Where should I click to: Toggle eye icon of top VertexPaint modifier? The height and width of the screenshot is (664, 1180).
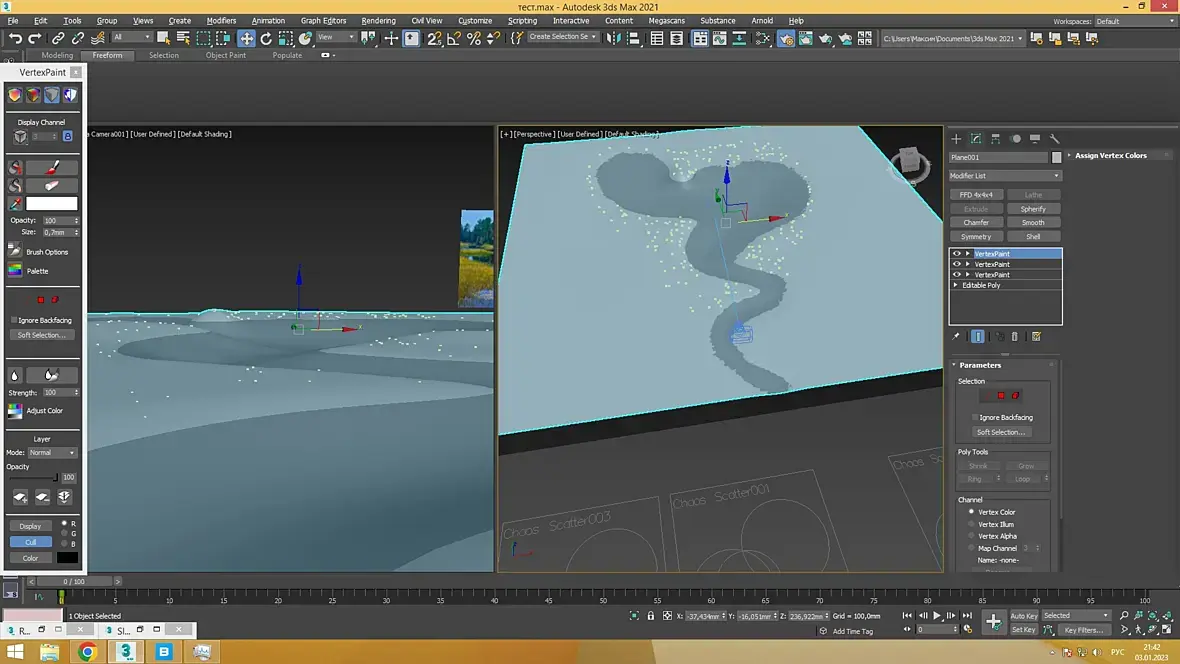[957, 254]
